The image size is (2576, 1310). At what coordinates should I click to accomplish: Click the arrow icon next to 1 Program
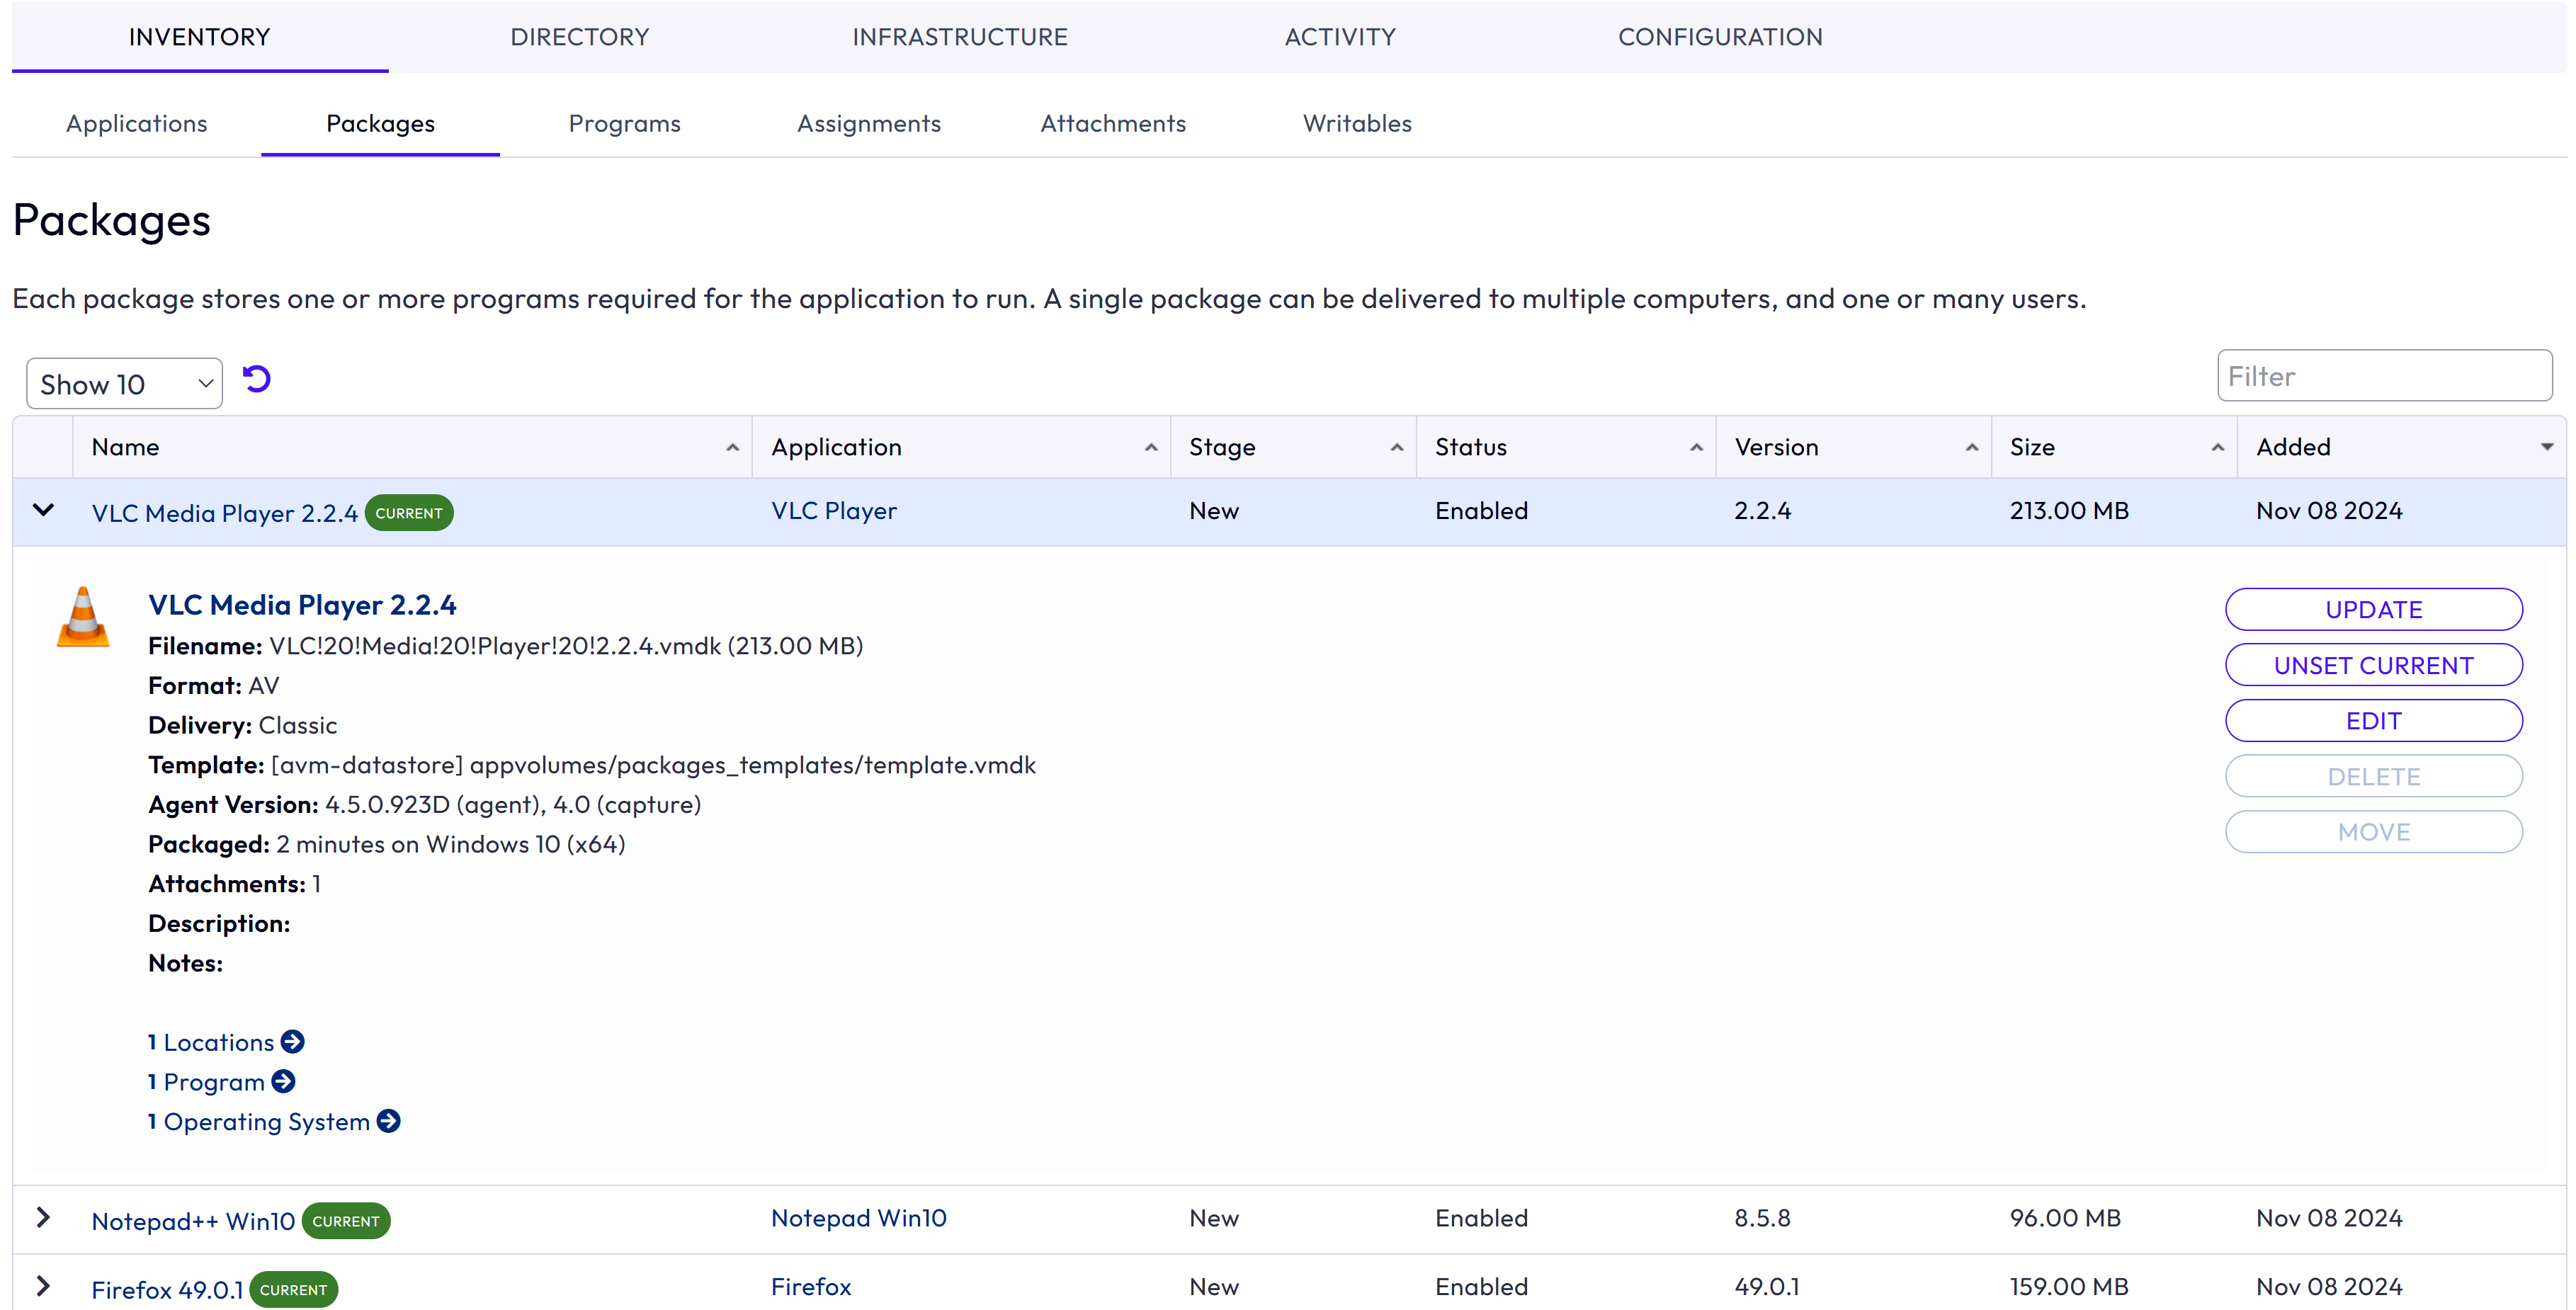pos(284,1082)
